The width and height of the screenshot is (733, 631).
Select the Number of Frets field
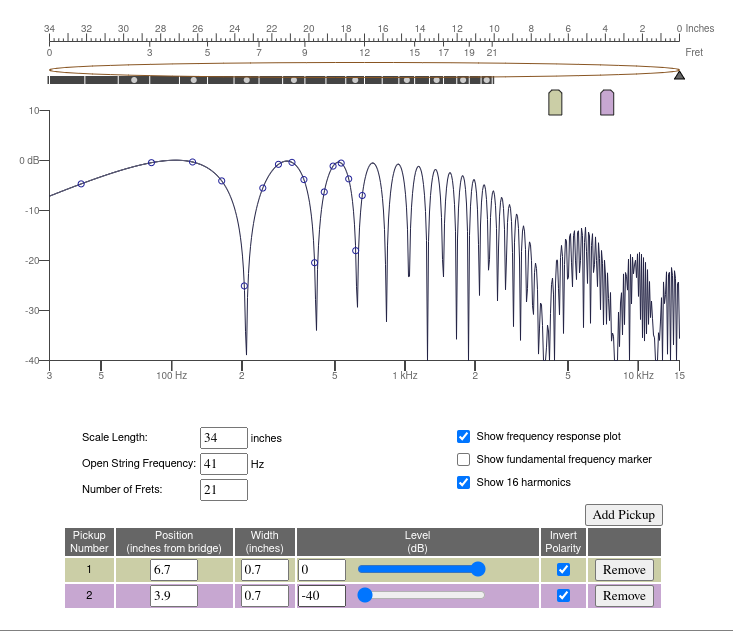223,490
